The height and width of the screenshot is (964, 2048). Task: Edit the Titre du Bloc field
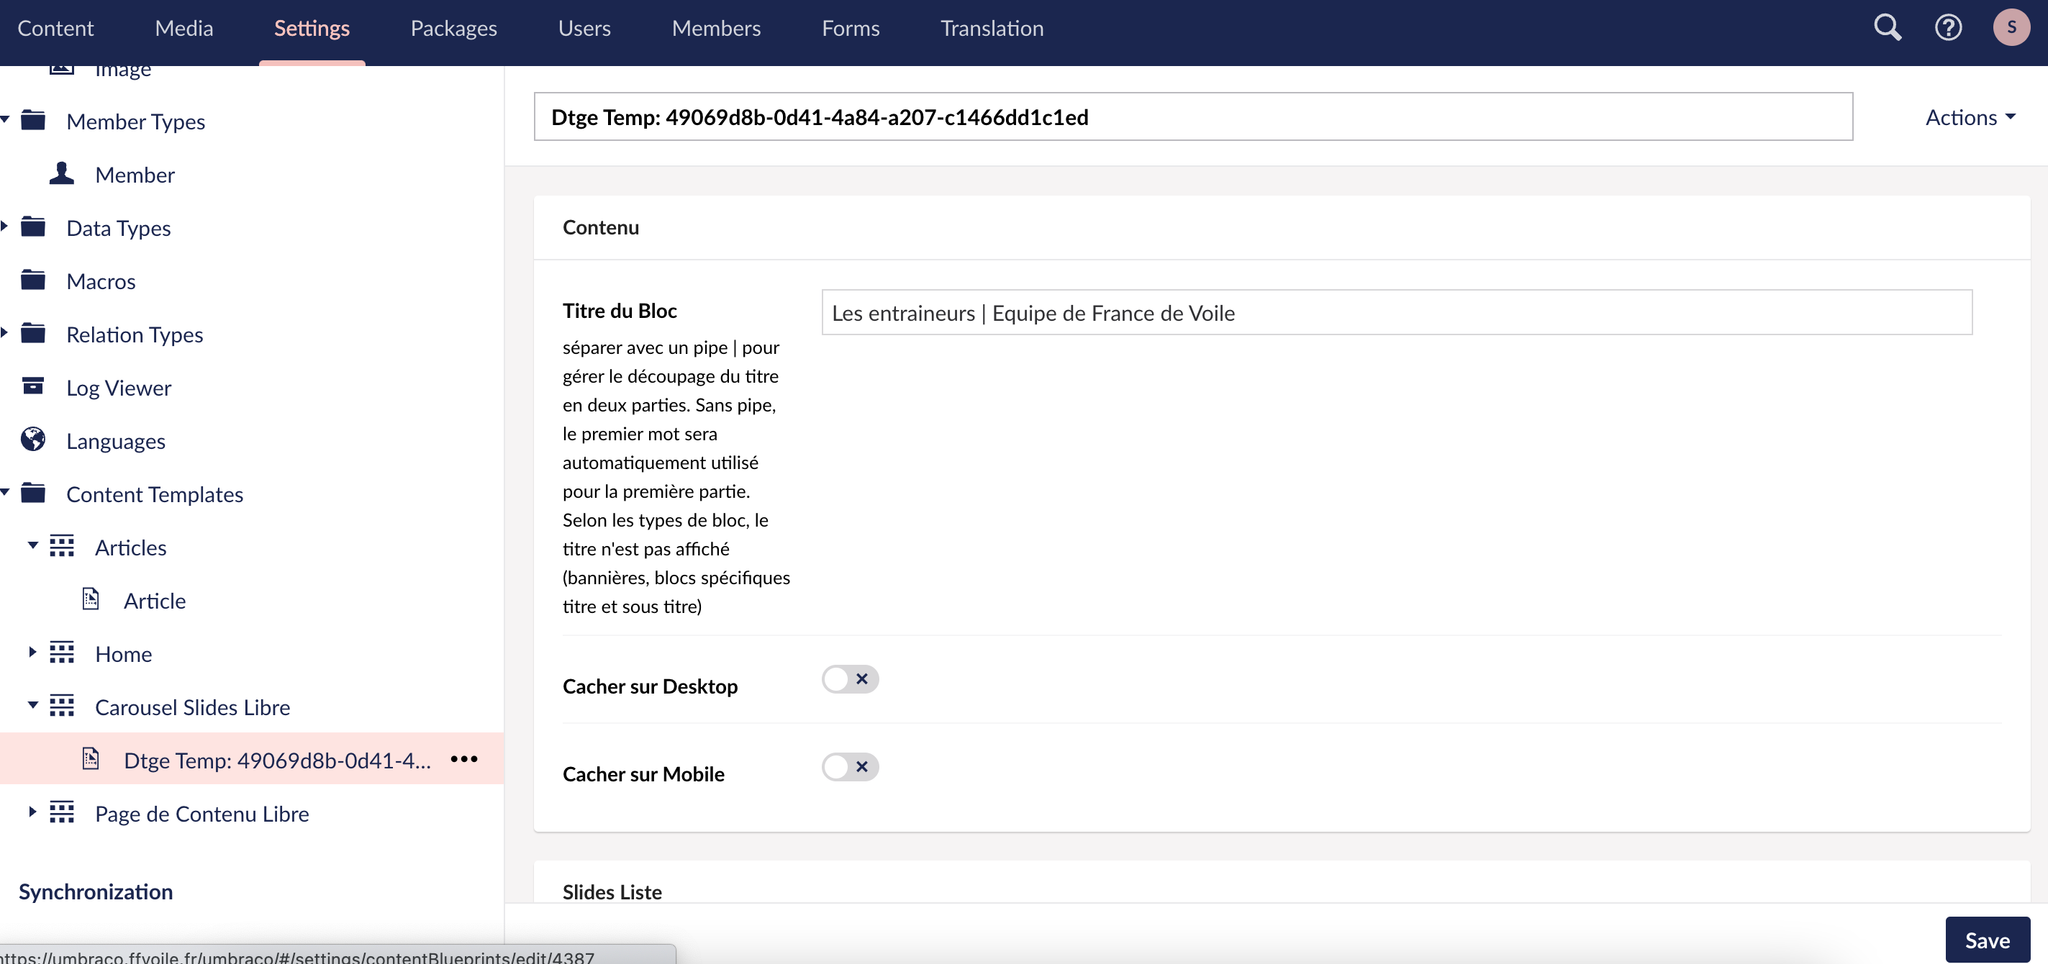coord(1397,313)
